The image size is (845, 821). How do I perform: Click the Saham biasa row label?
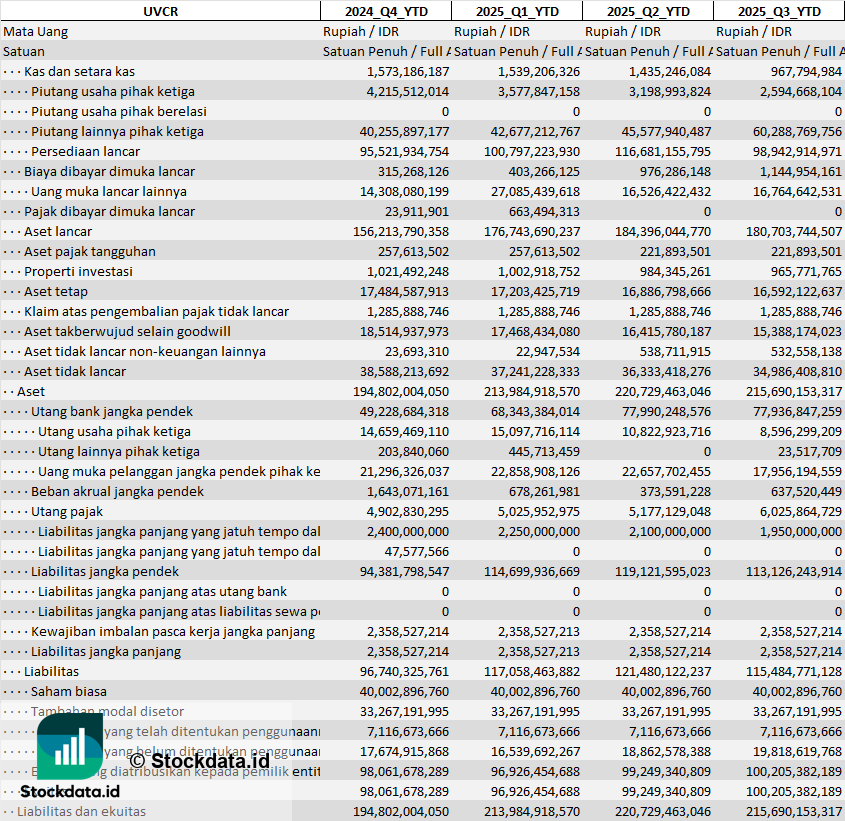(69, 691)
